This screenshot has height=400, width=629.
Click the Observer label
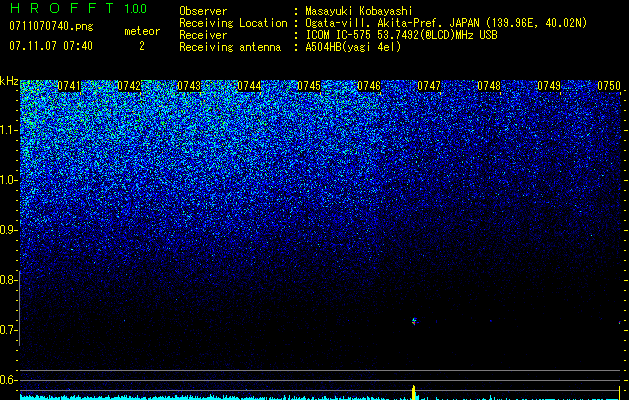203,11
